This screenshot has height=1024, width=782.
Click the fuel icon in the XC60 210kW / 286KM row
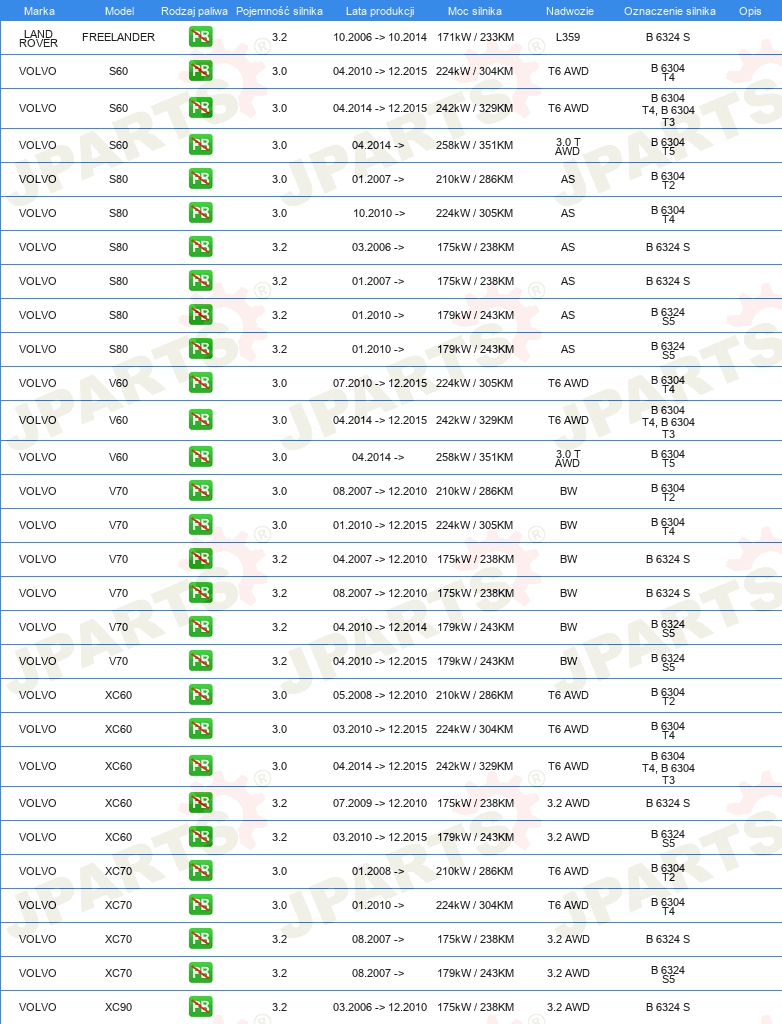point(201,695)
